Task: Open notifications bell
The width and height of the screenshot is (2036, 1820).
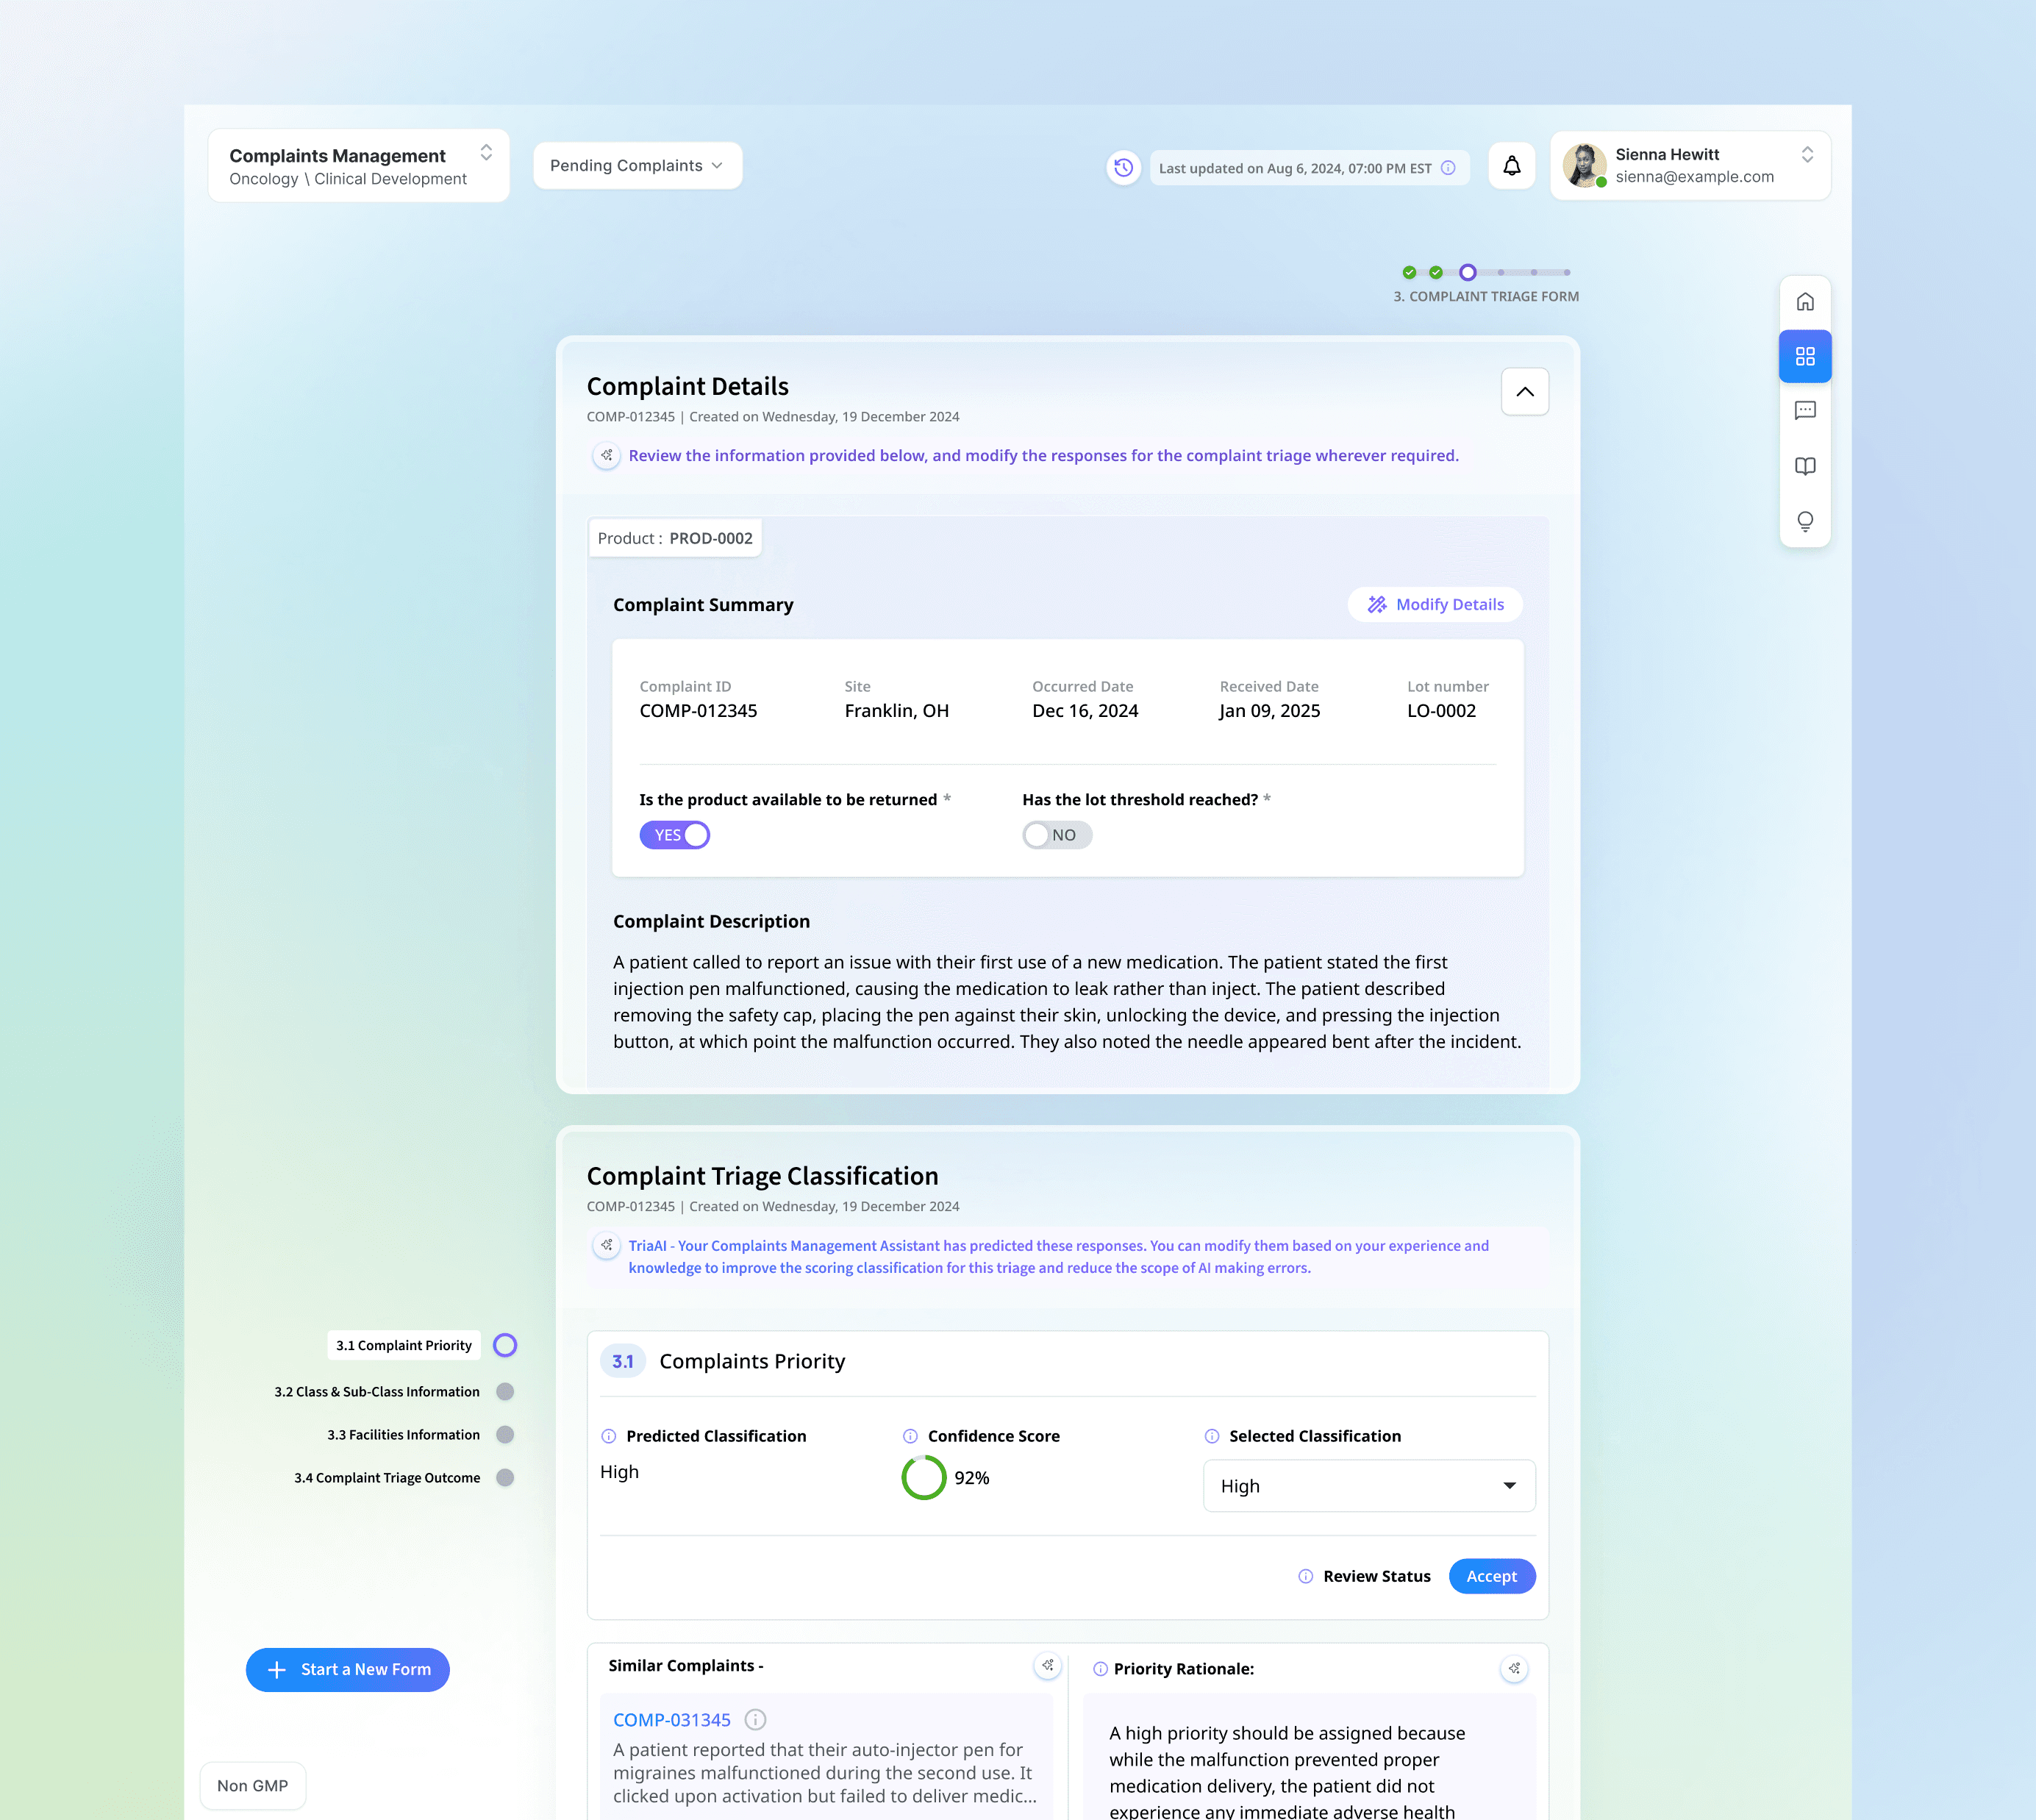Action: [1512, 166]
